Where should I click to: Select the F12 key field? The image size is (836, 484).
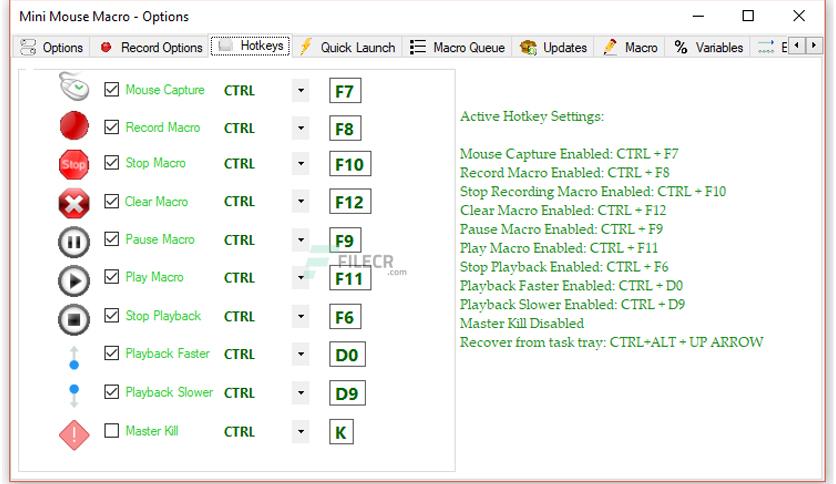coord(350,202)
